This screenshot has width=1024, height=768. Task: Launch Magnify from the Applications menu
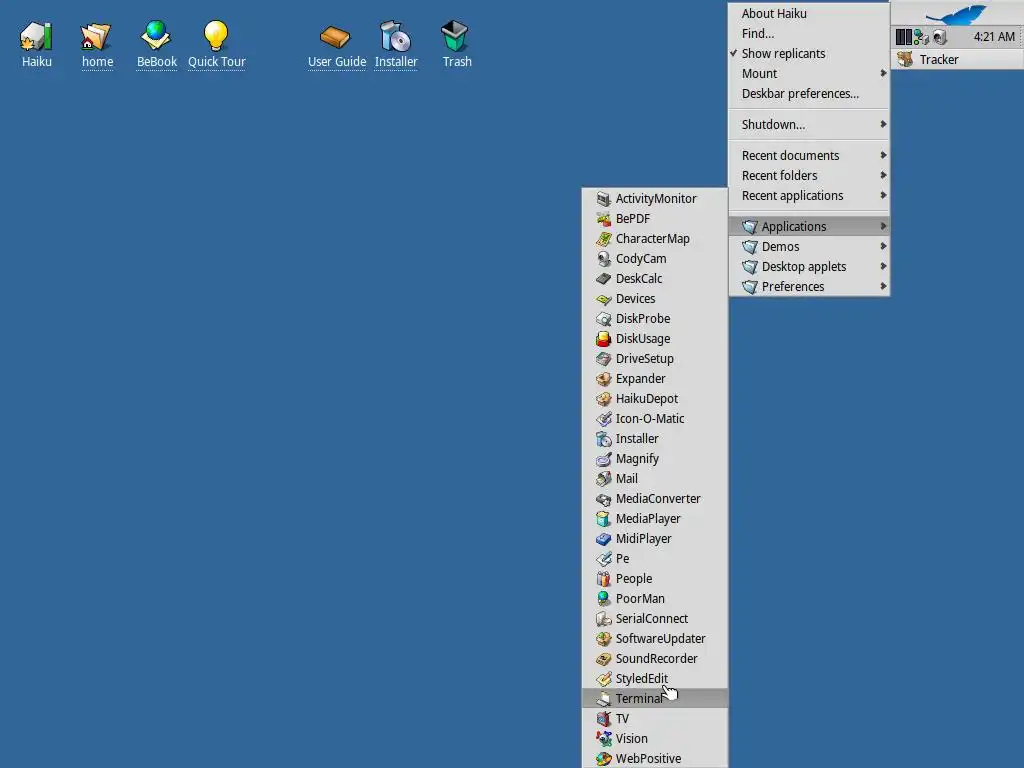[655, 458]
